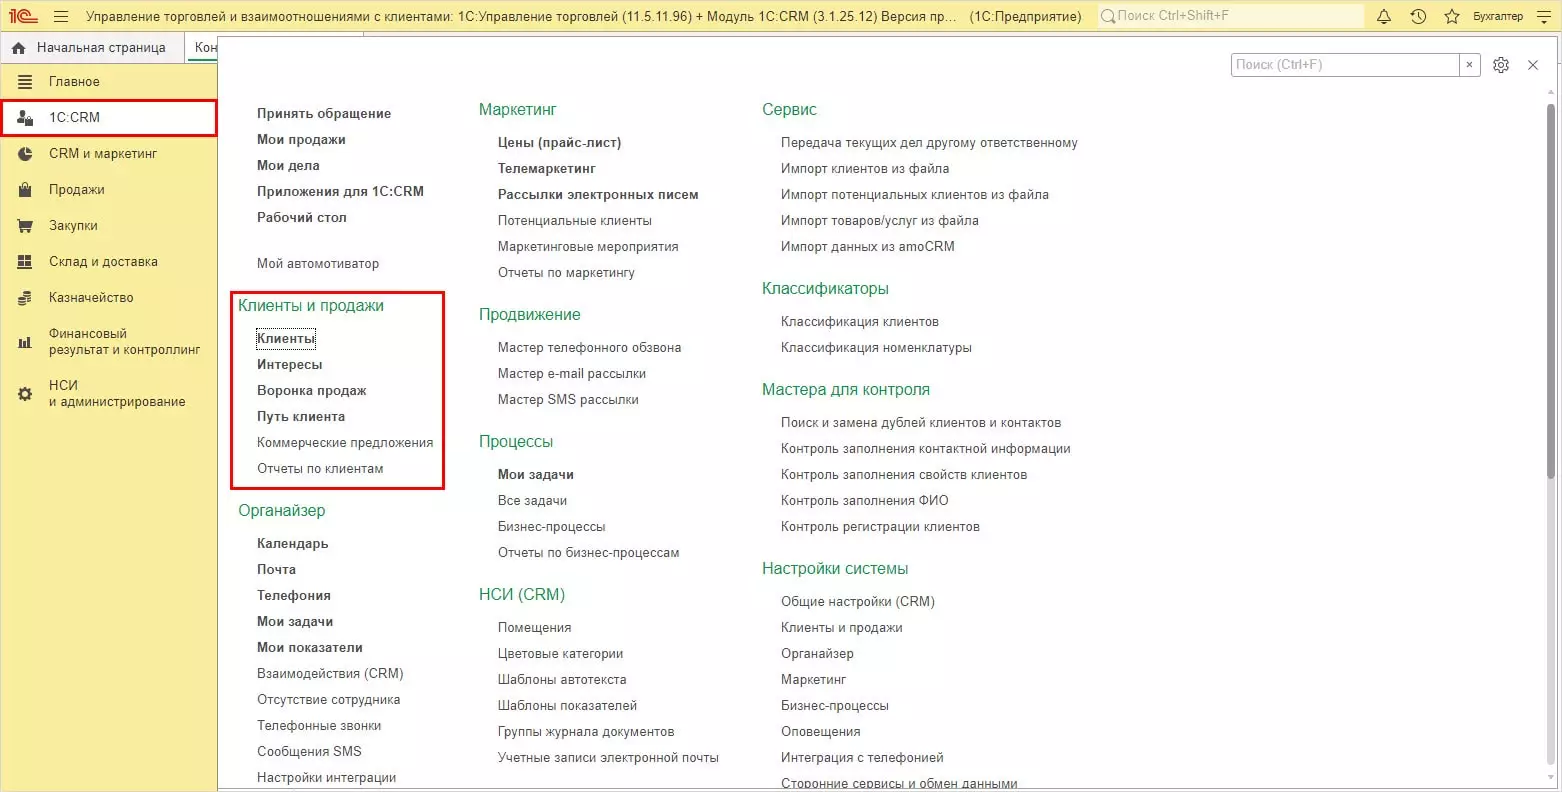1562x792 pixels.
Task: Open Закупки section
Action: [x=73, y=226]
